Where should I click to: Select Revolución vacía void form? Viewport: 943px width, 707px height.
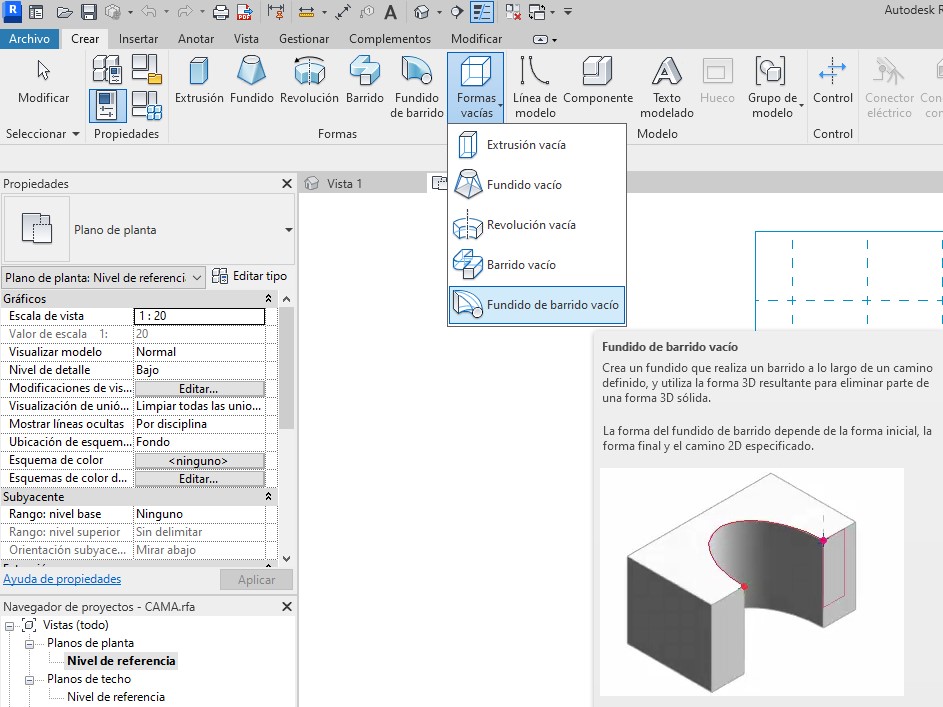tap(531, 225)
